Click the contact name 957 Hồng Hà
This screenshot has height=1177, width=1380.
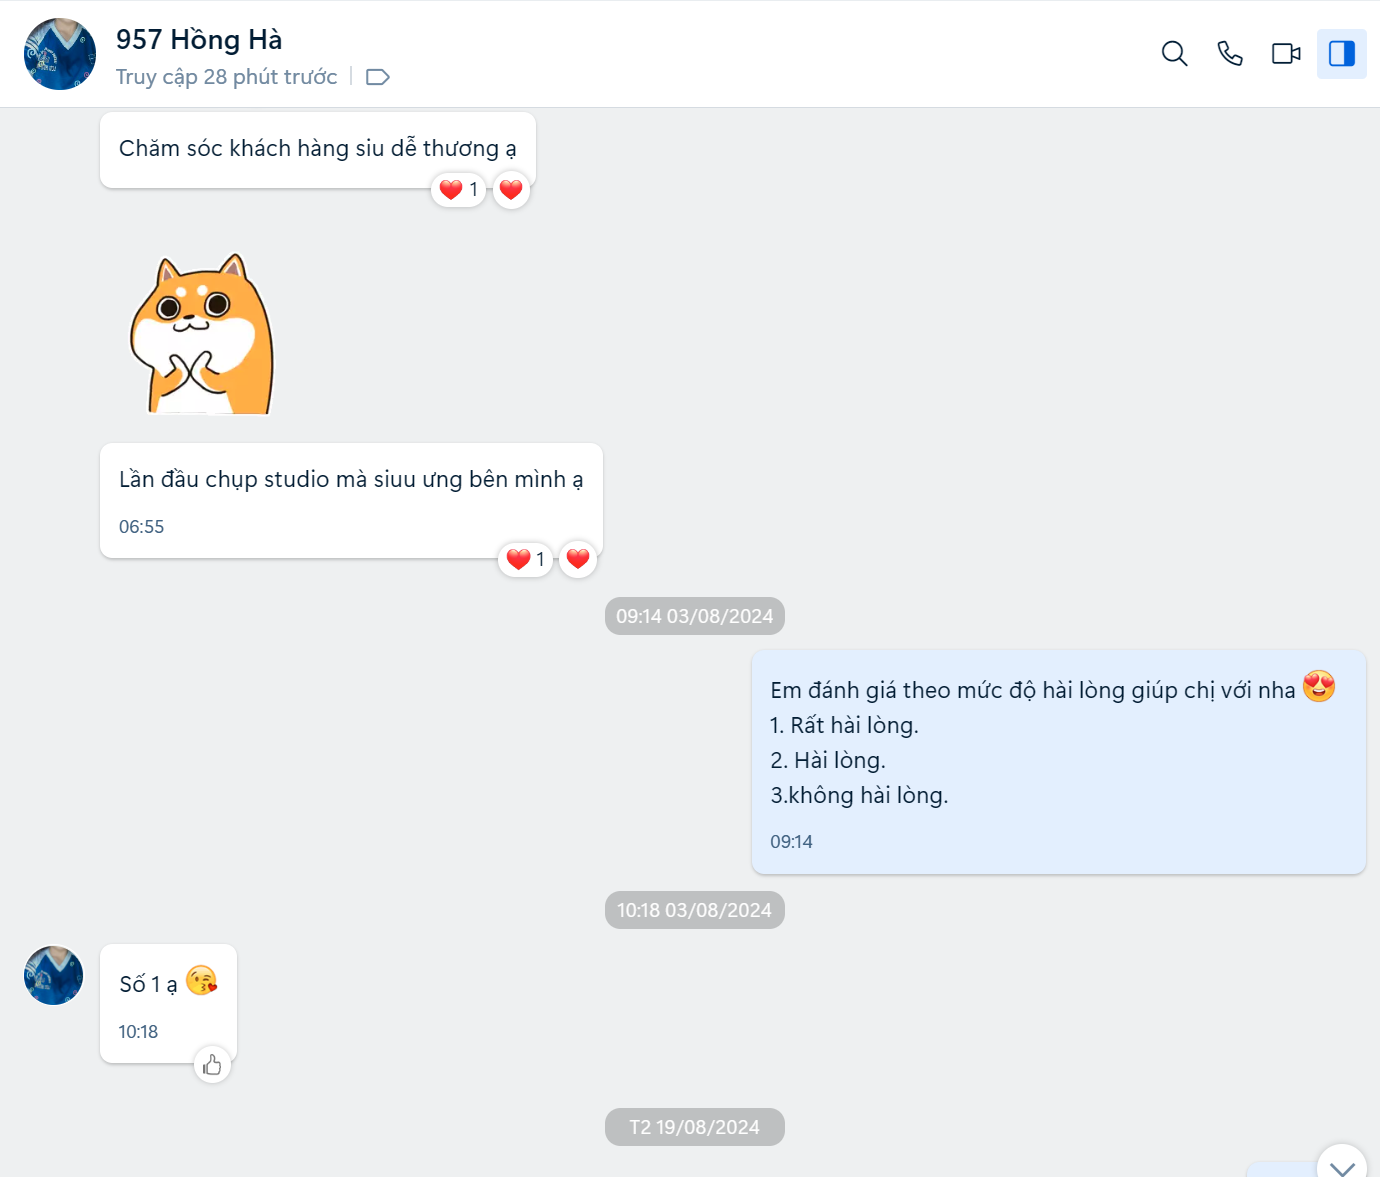[x=199, y=39]
